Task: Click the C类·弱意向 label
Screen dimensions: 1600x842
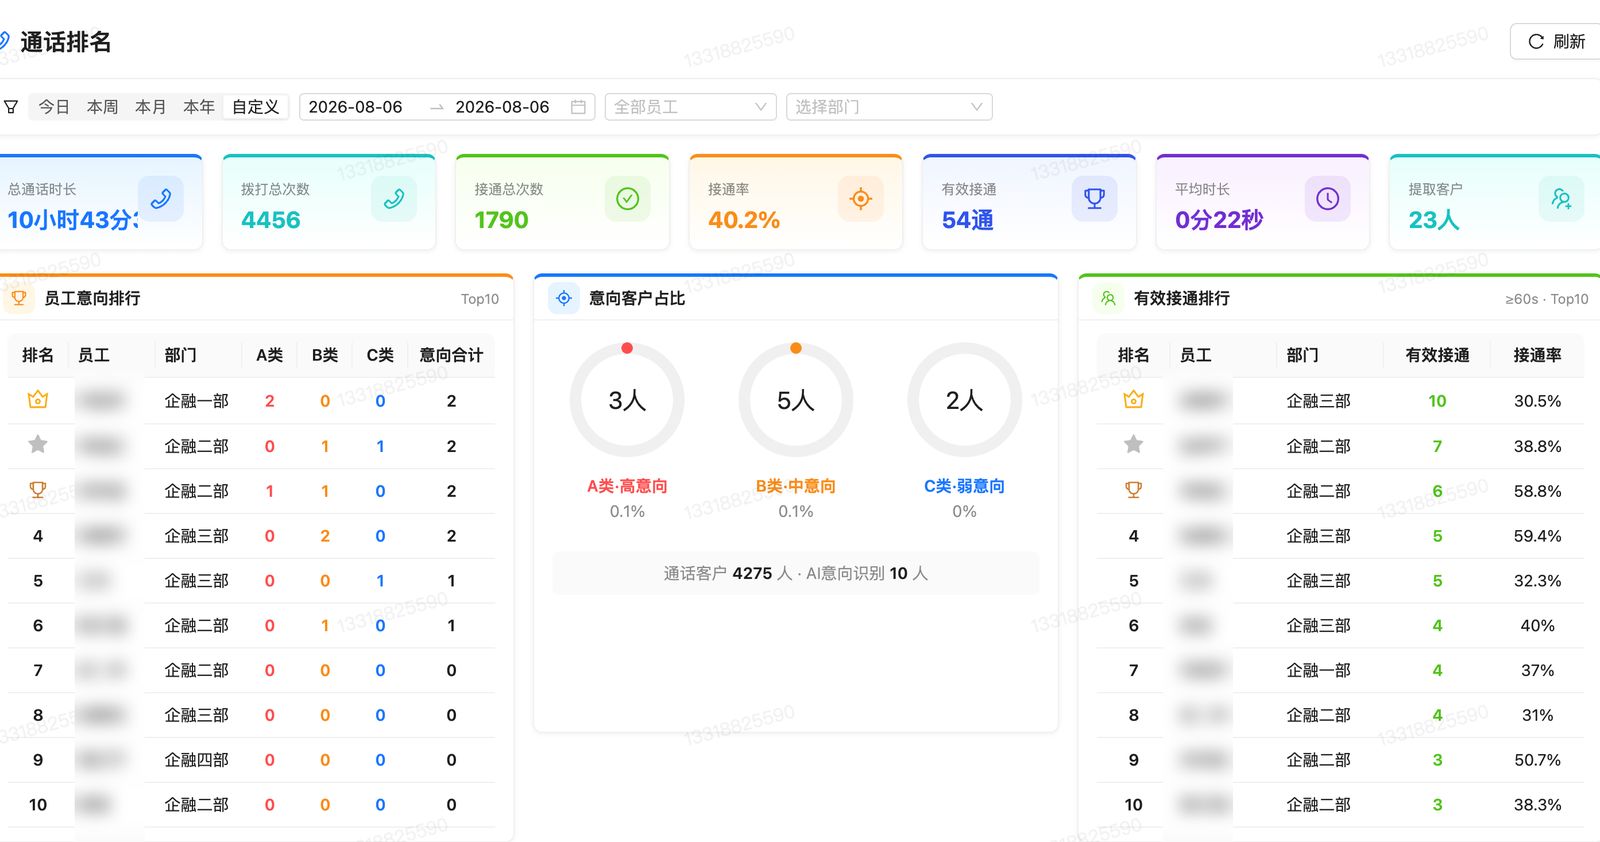Action: point(964,486)
